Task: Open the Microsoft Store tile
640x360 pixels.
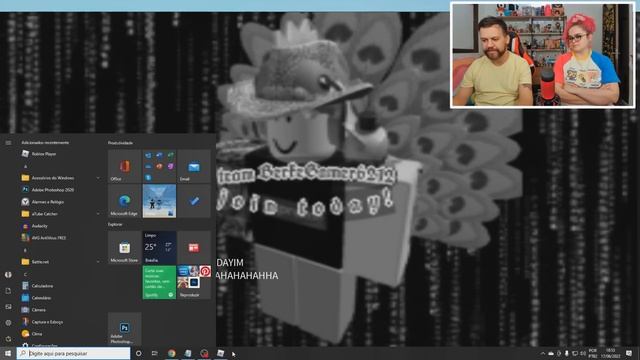Action: tap(124, 247)
